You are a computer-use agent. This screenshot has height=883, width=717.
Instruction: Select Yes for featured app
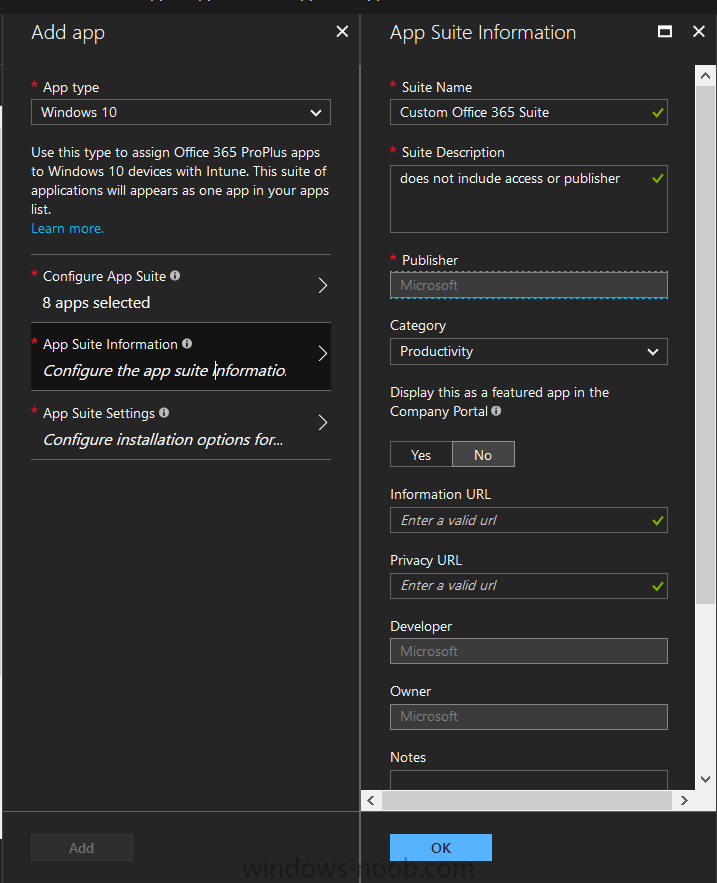[421, 454]
